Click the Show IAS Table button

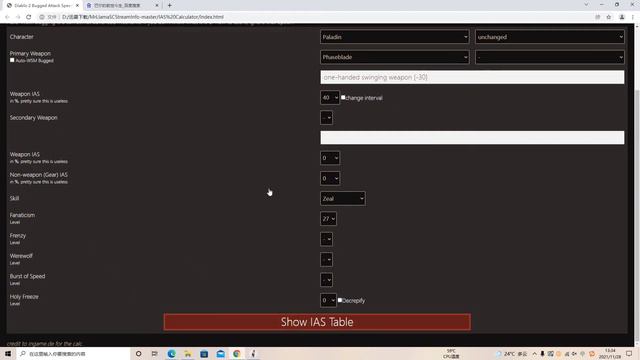tap(317, 322)
